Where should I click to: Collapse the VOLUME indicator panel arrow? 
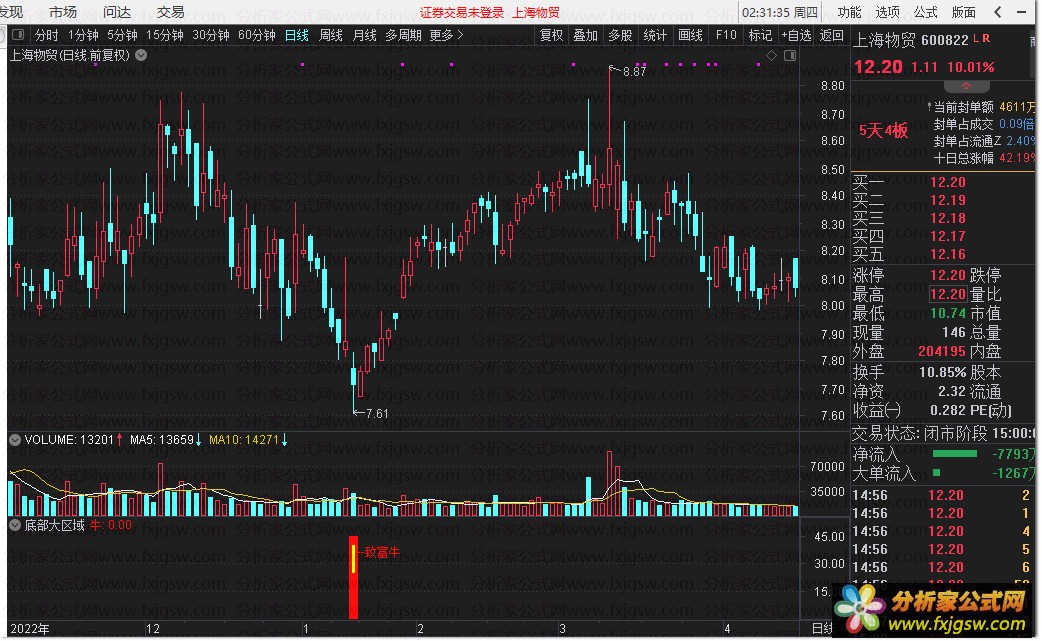point(15,440)
